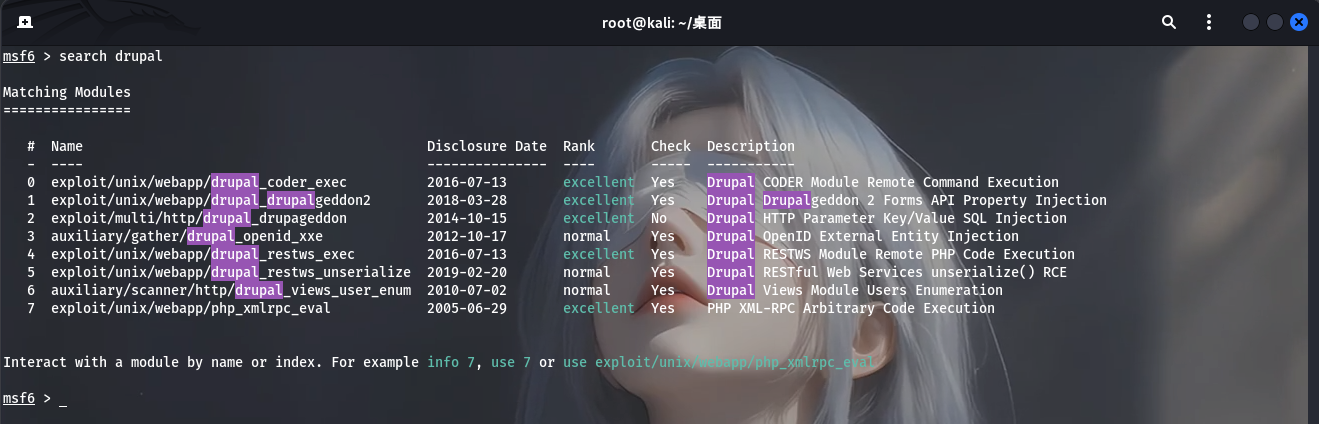The width and height of the screenshot is (1319, 424).
Task: Click module exploit/unix/webapp/php_xmlrpc_eval in table
Action: (191, 308)
